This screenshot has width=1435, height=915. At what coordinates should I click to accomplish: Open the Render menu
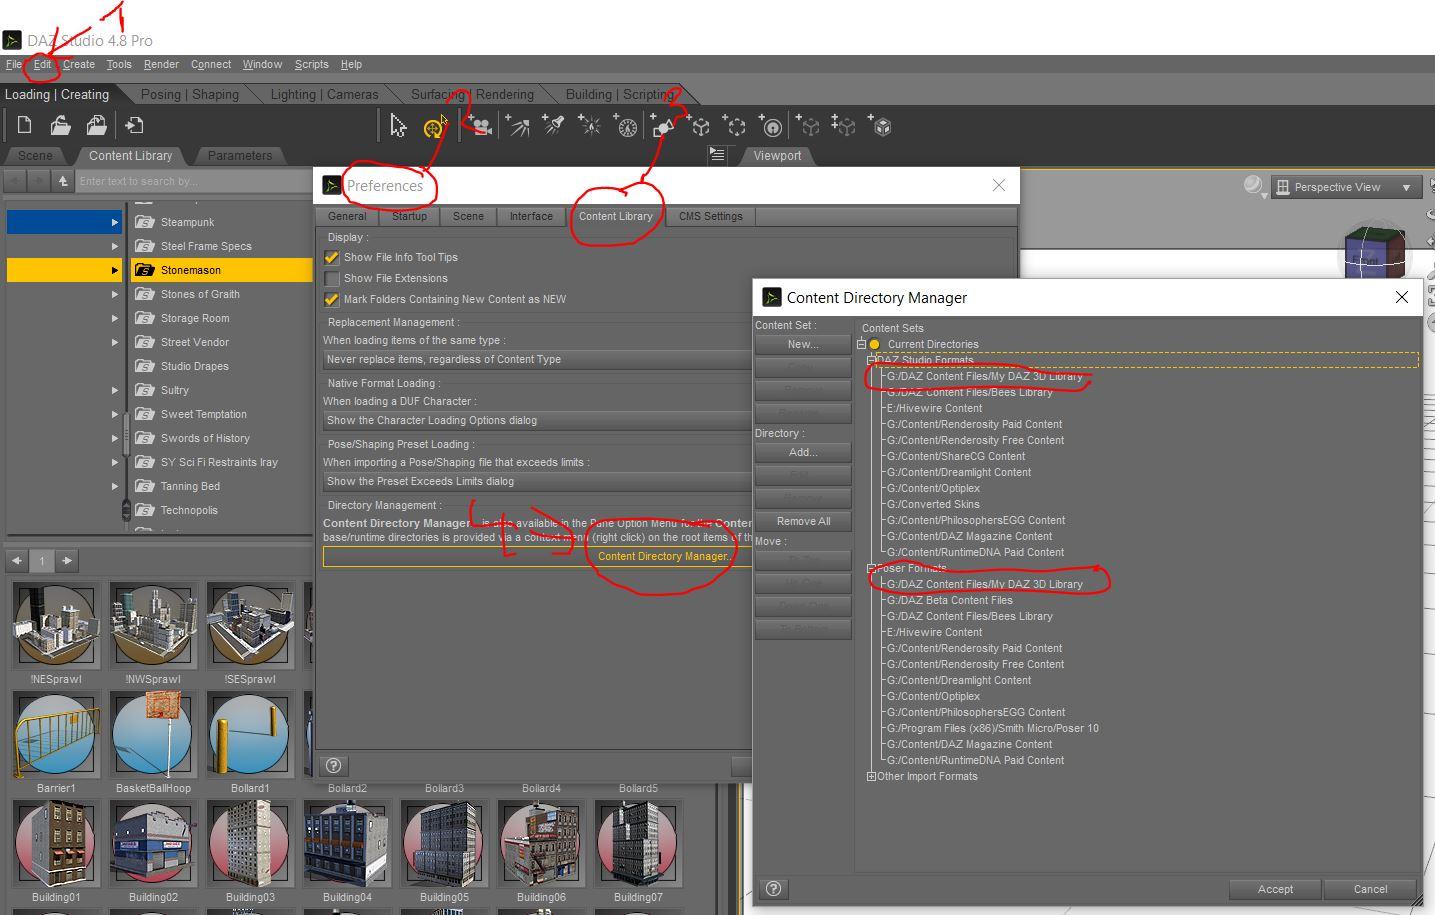[x=161, y=65]
